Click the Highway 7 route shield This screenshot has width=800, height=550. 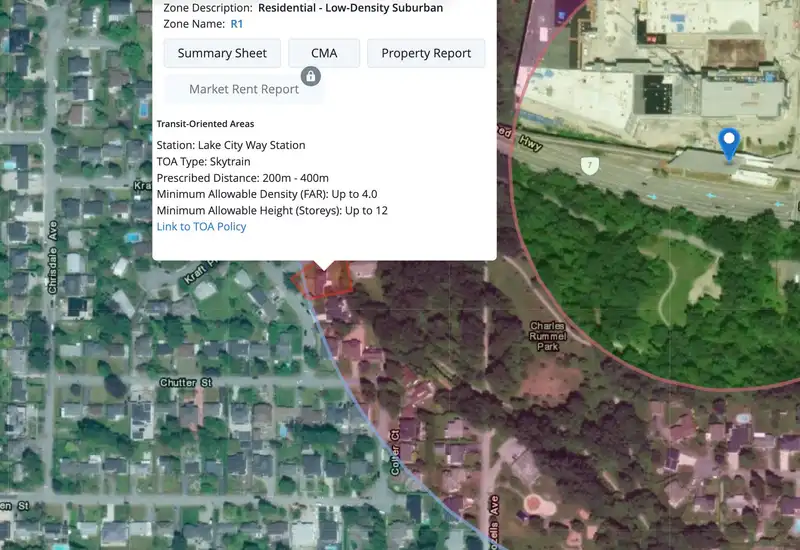[590, 165]
